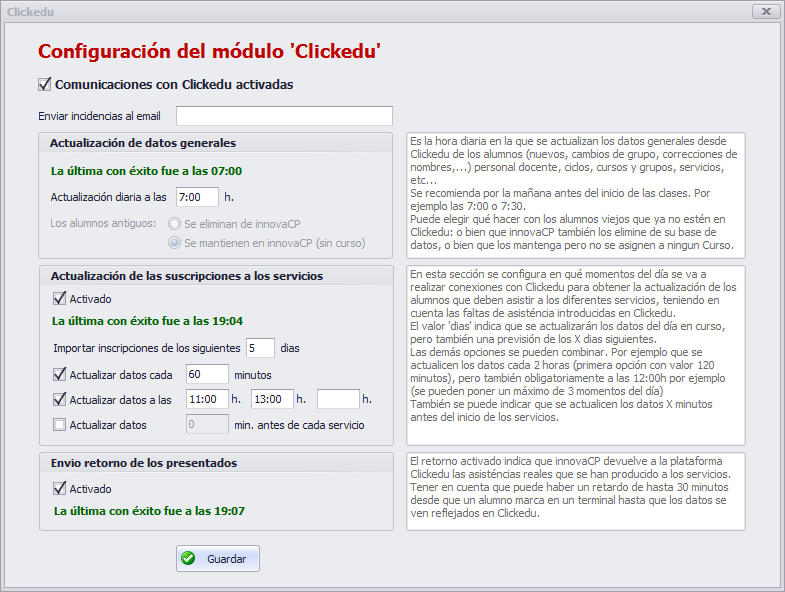Click 'Los alumnos antiguos:' label
785x592 pixels.
pos(103,223)
